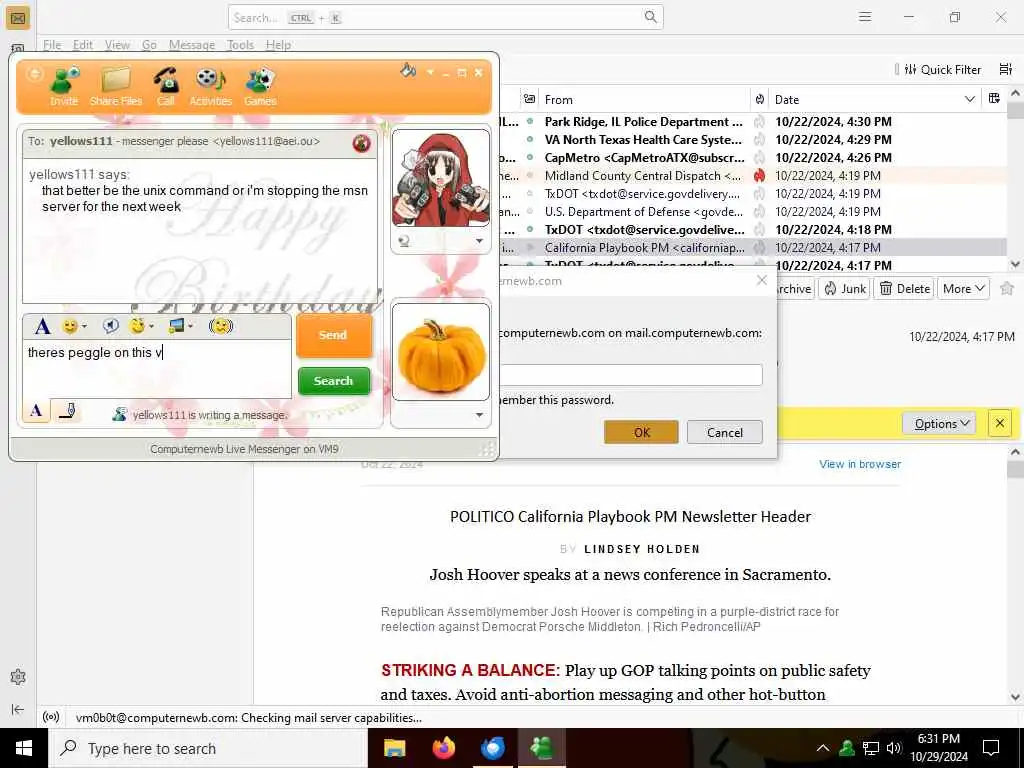Screen dimensions: 1024x768
Task: Toggle junk status of U.S. Department of Defense message
Action: (x=759, y=212)
